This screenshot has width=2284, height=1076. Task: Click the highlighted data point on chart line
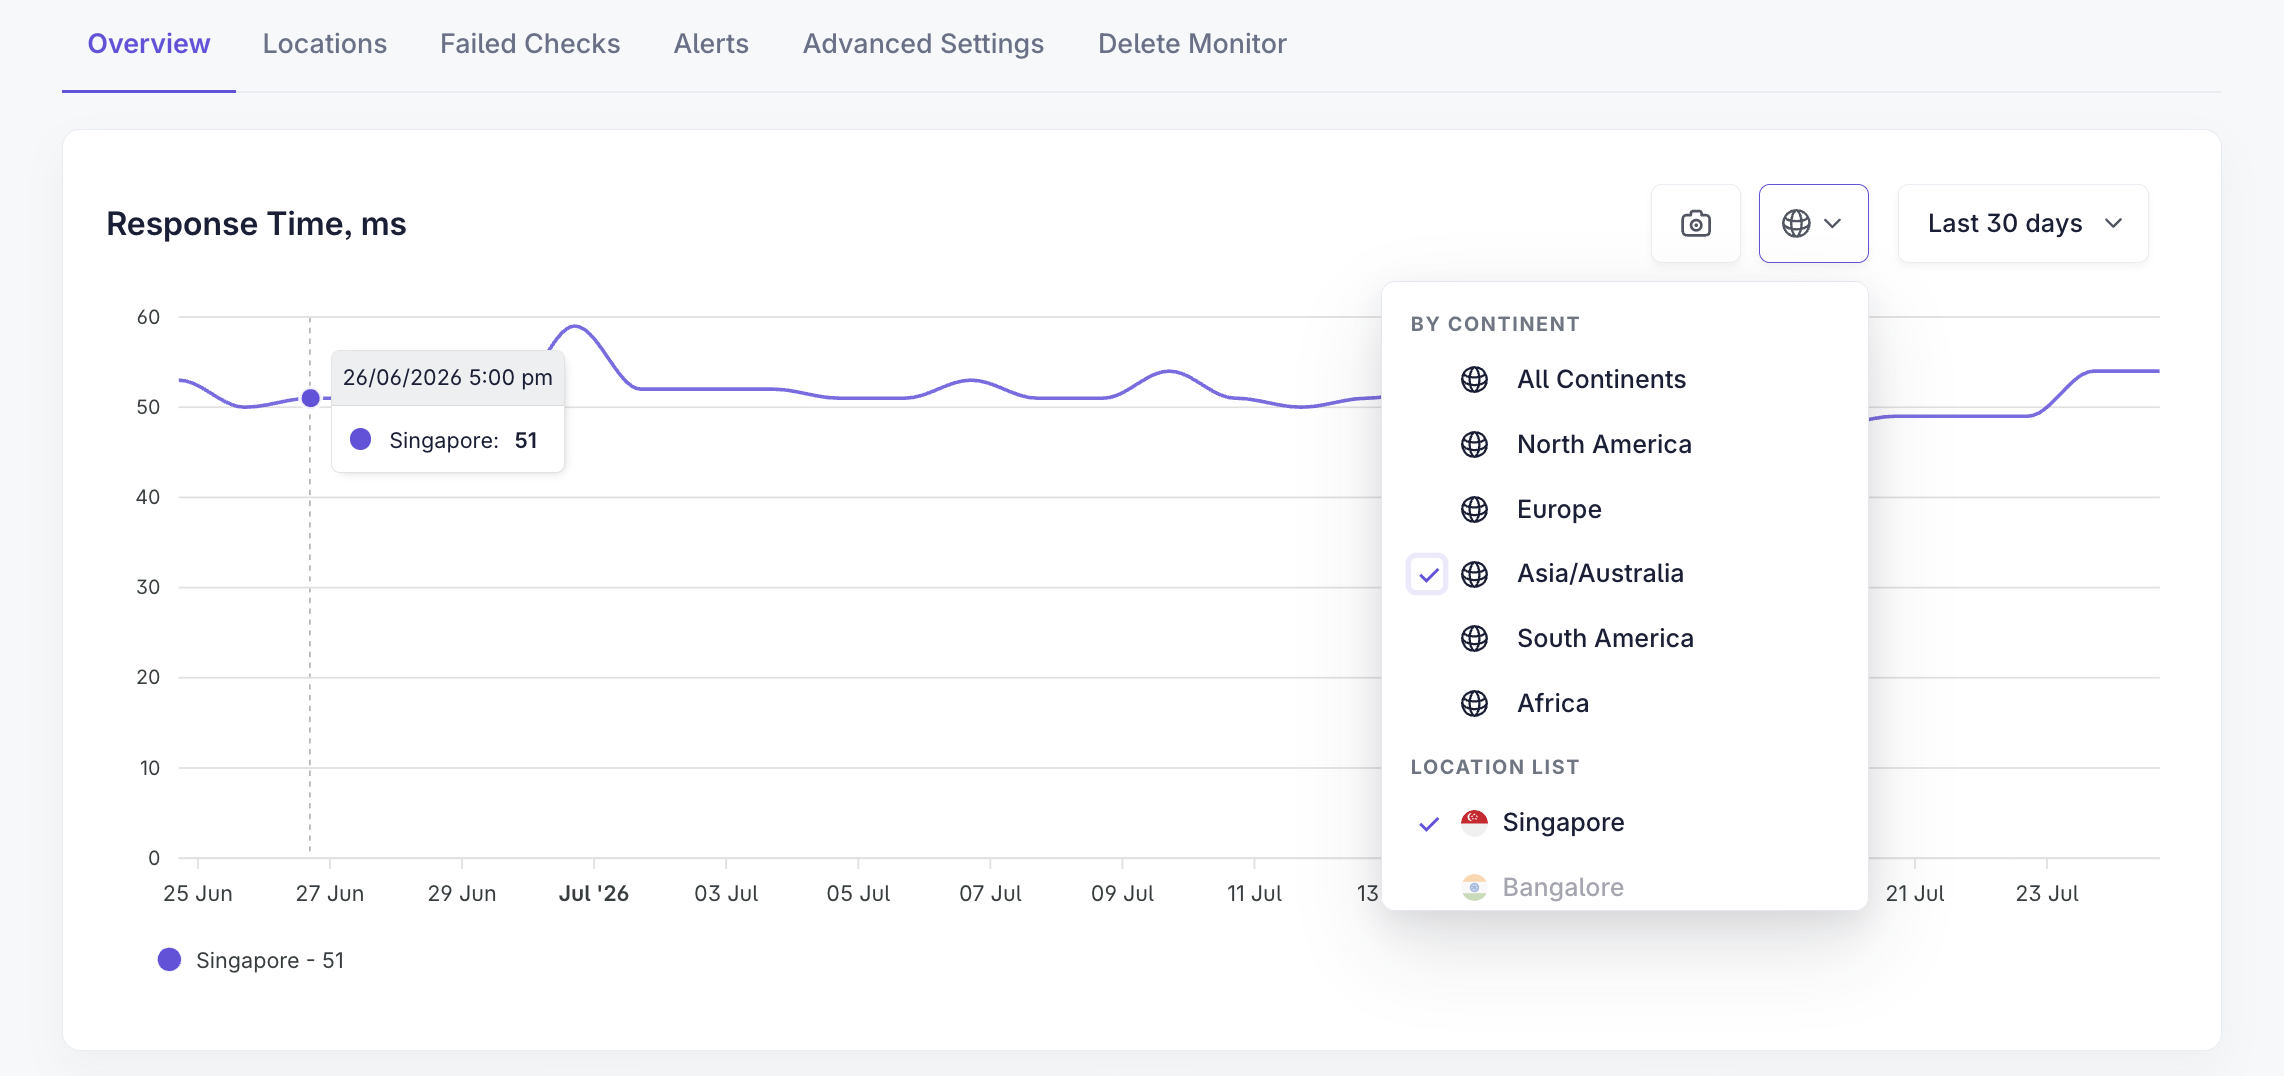310,398
